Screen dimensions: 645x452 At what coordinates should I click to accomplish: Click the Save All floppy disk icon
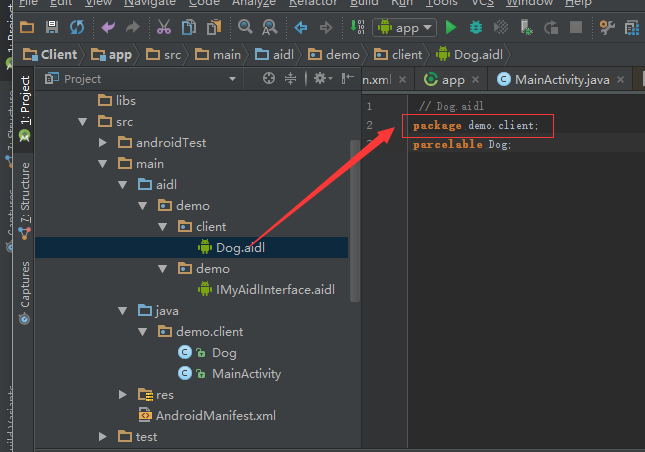[x=52, y=28]
